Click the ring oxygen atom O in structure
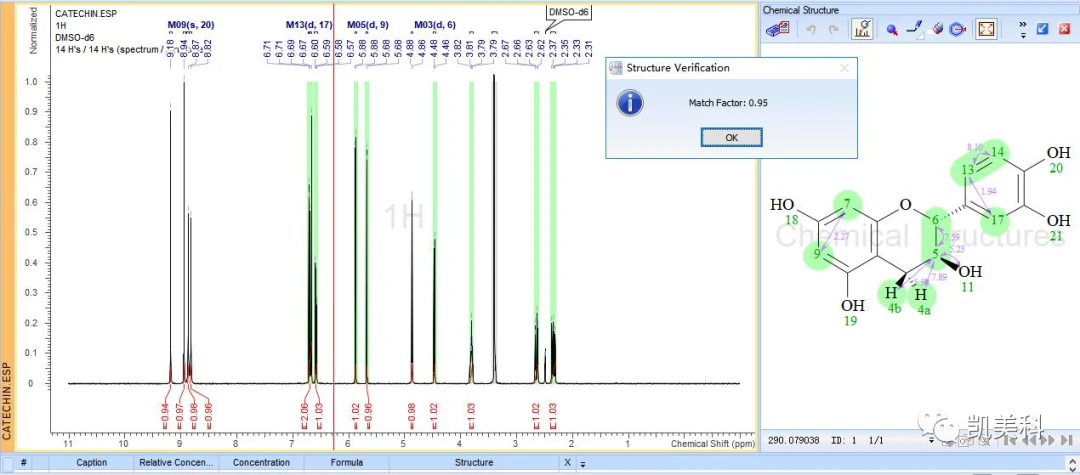The height and width of the screenshot is (475, 1080). pyautogui.click(x=905, y=204)
